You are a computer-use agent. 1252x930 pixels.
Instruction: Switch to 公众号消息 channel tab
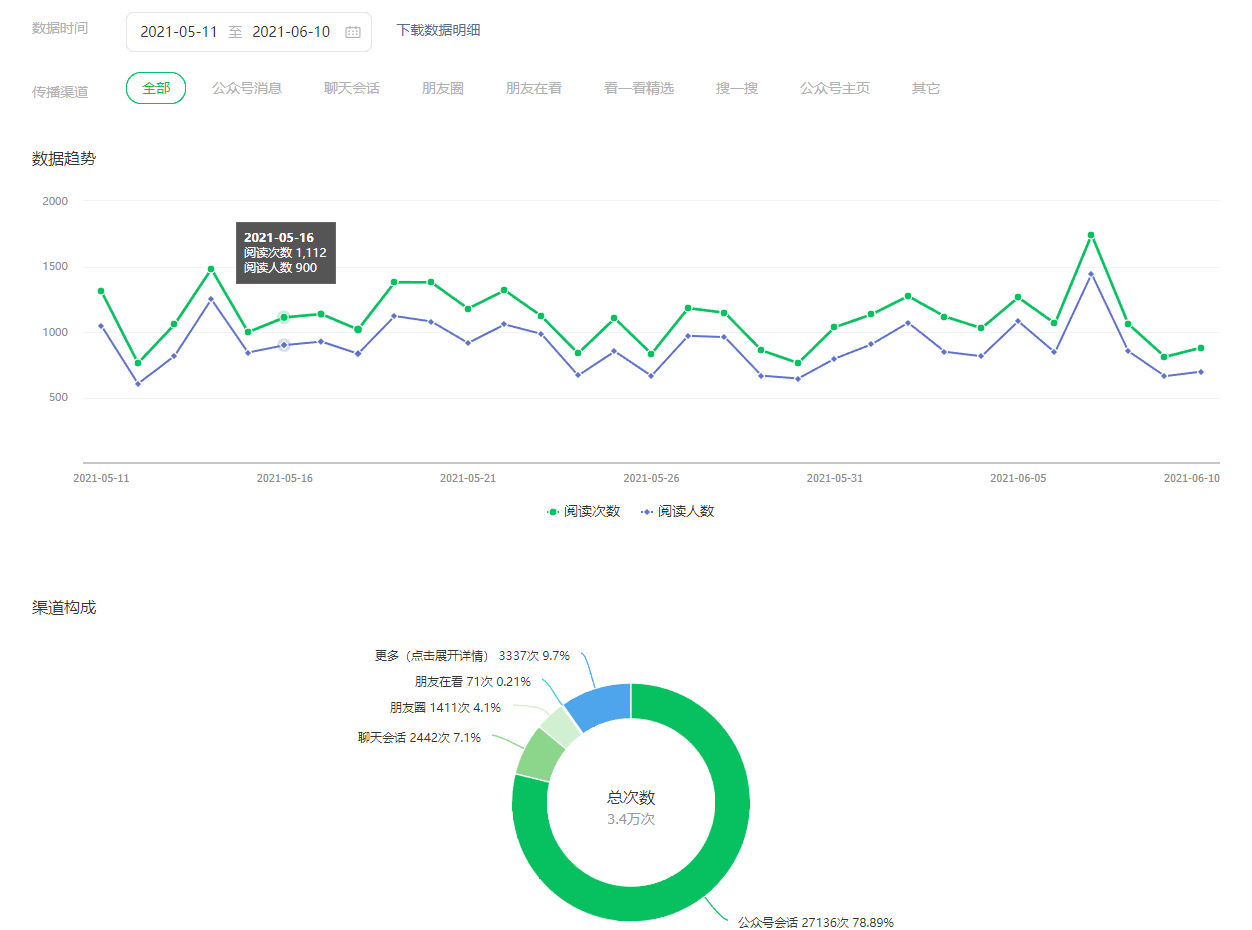[247, 88]
